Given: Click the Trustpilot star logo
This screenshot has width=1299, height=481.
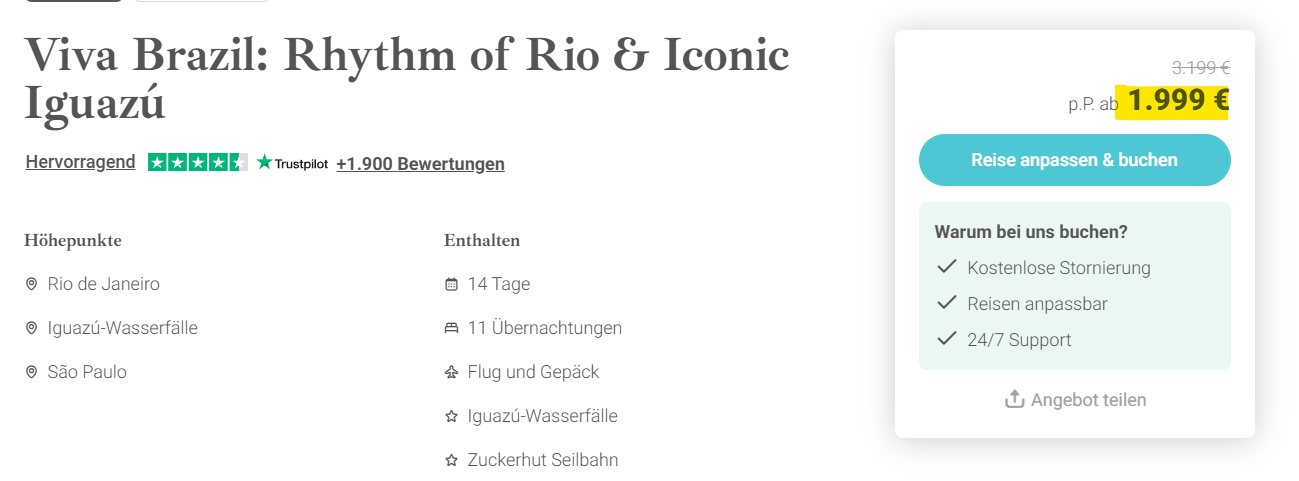Looking at the screenshot, I should coord(265,162).
